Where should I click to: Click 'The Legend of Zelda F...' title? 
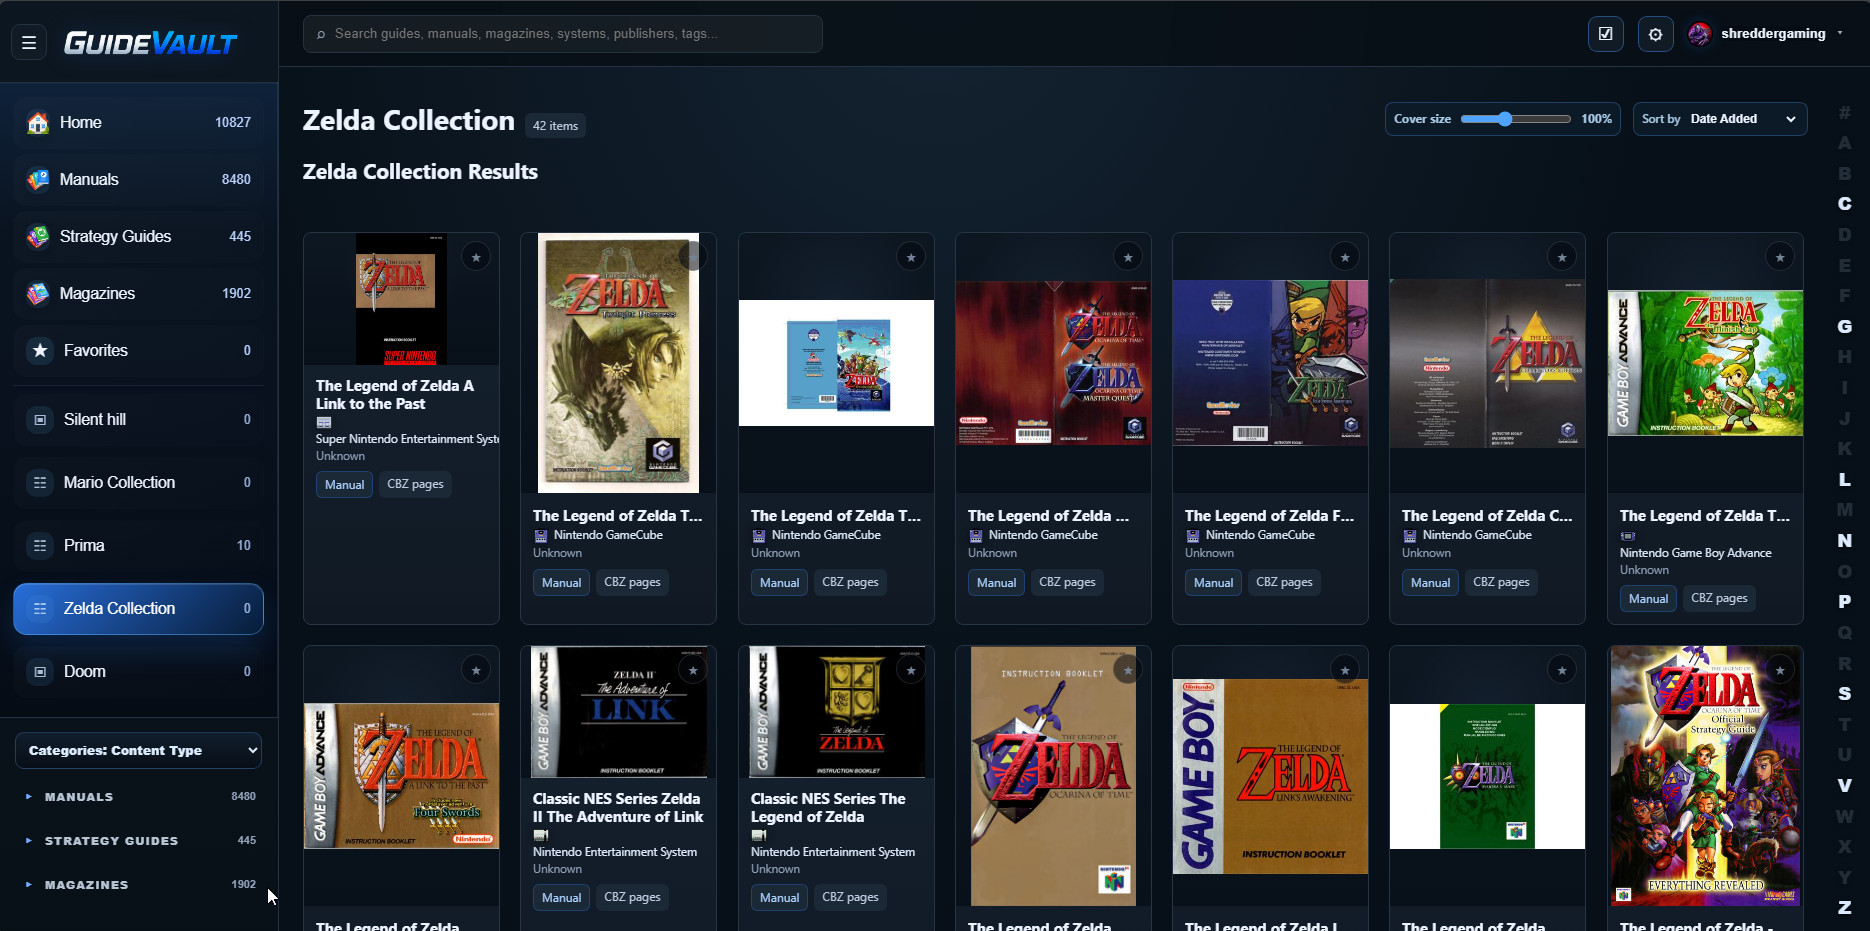(x=1269, y=516)
